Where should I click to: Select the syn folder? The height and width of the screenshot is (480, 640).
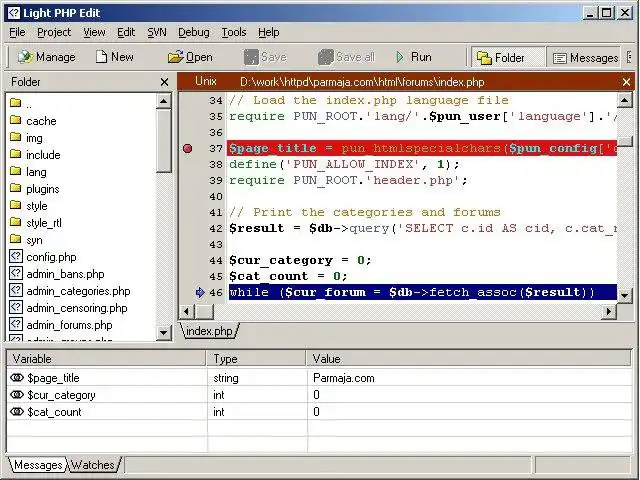click(x=26, y=240)
